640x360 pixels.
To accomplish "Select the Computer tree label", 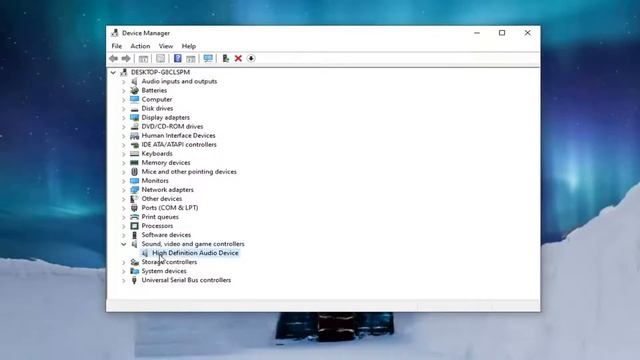I will (x=157, y=99).
